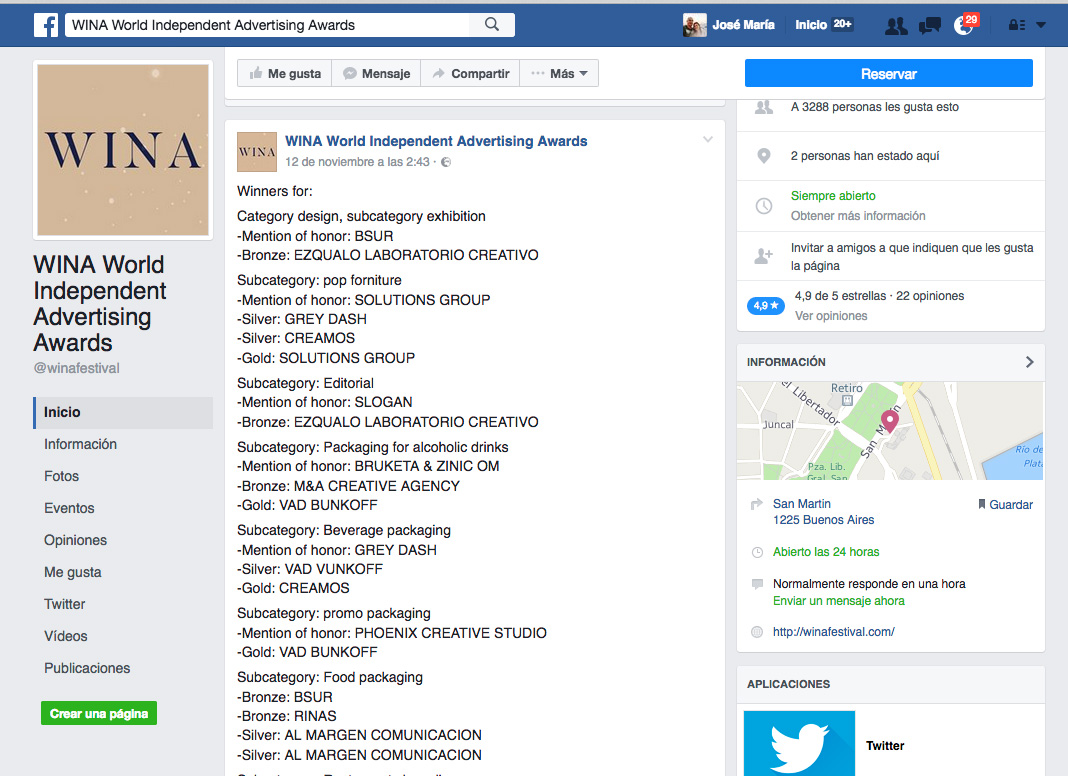Expand the Información section arrow
Screen dimensions: 1068x776
tap(1029, 362)
